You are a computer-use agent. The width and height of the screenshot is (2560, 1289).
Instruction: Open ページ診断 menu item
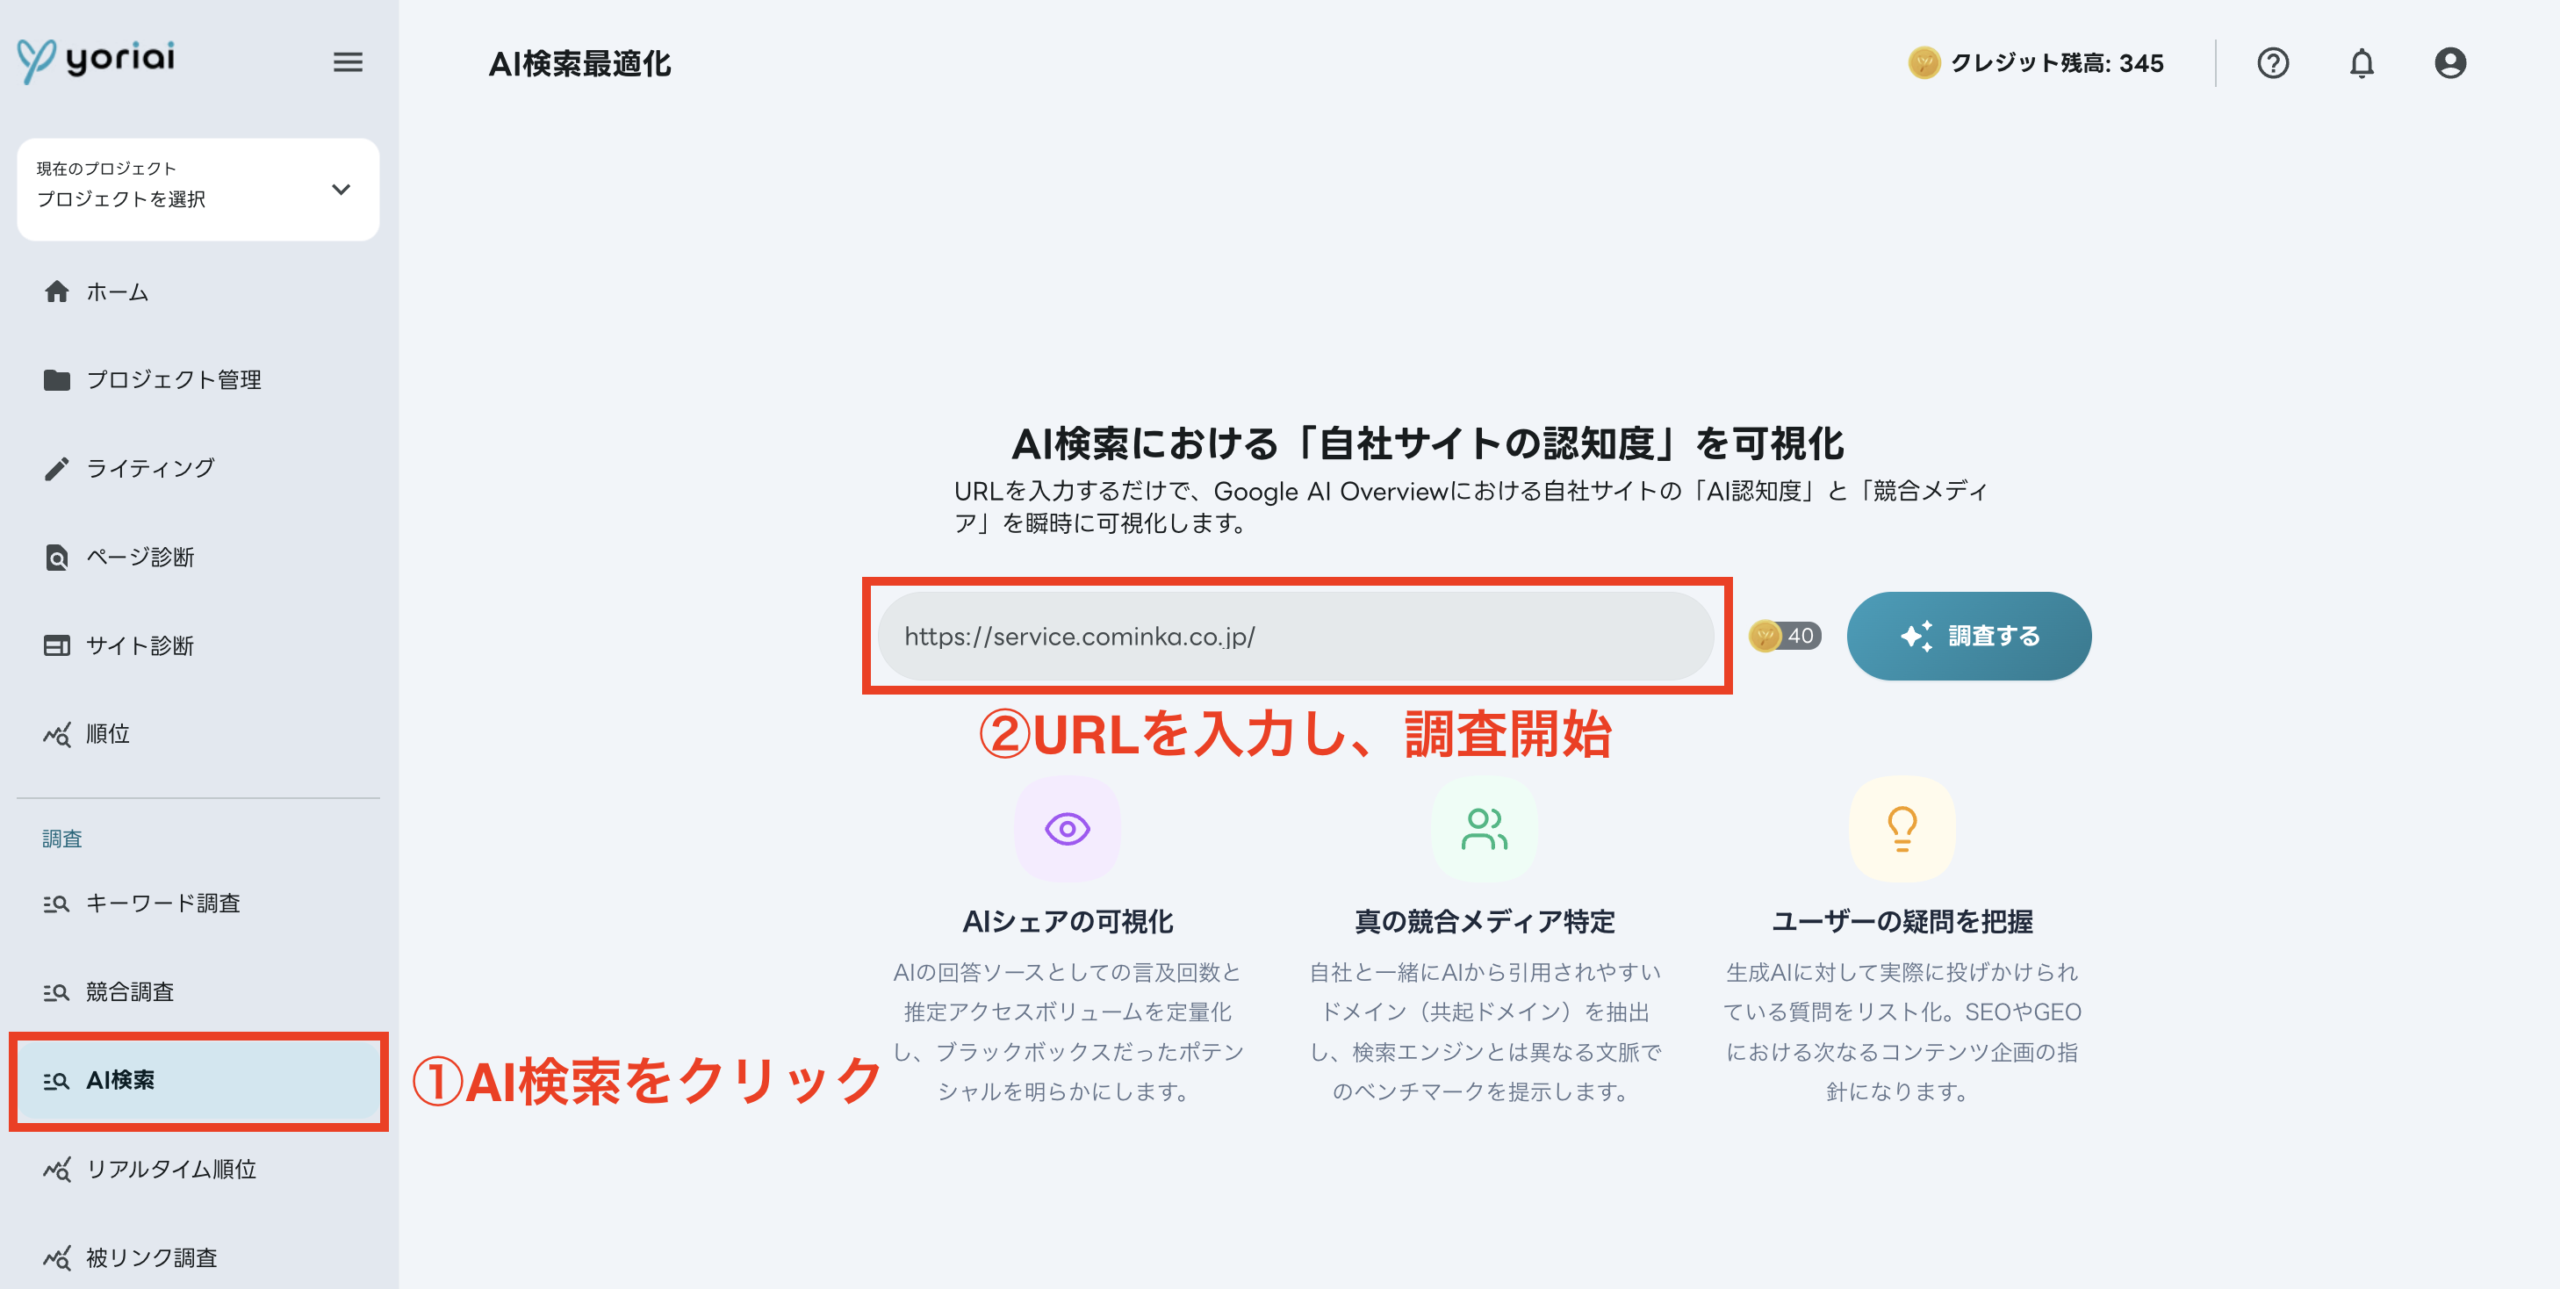coord(139,557)
